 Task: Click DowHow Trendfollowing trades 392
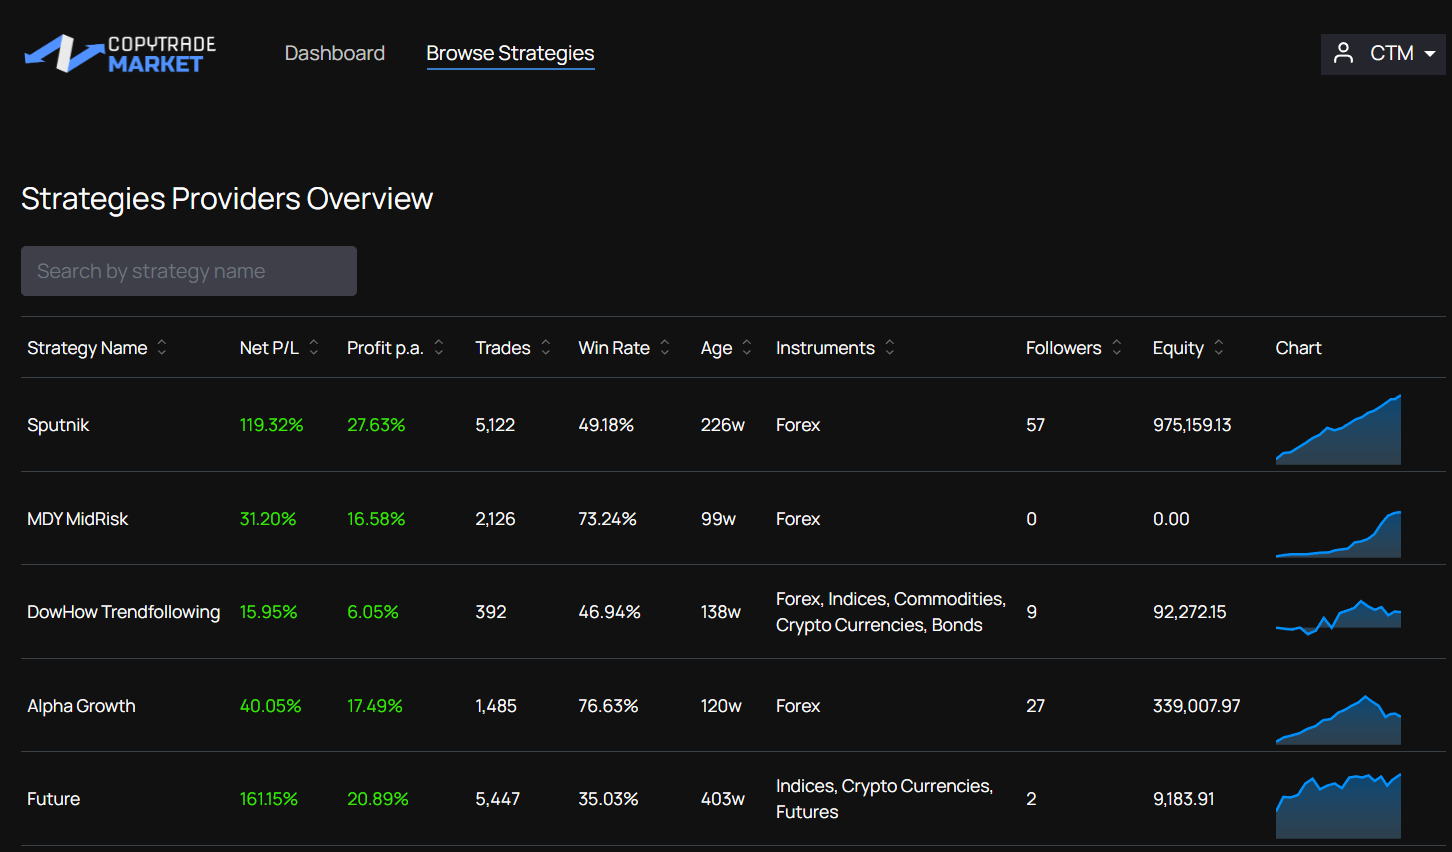[x=491, y=612]
